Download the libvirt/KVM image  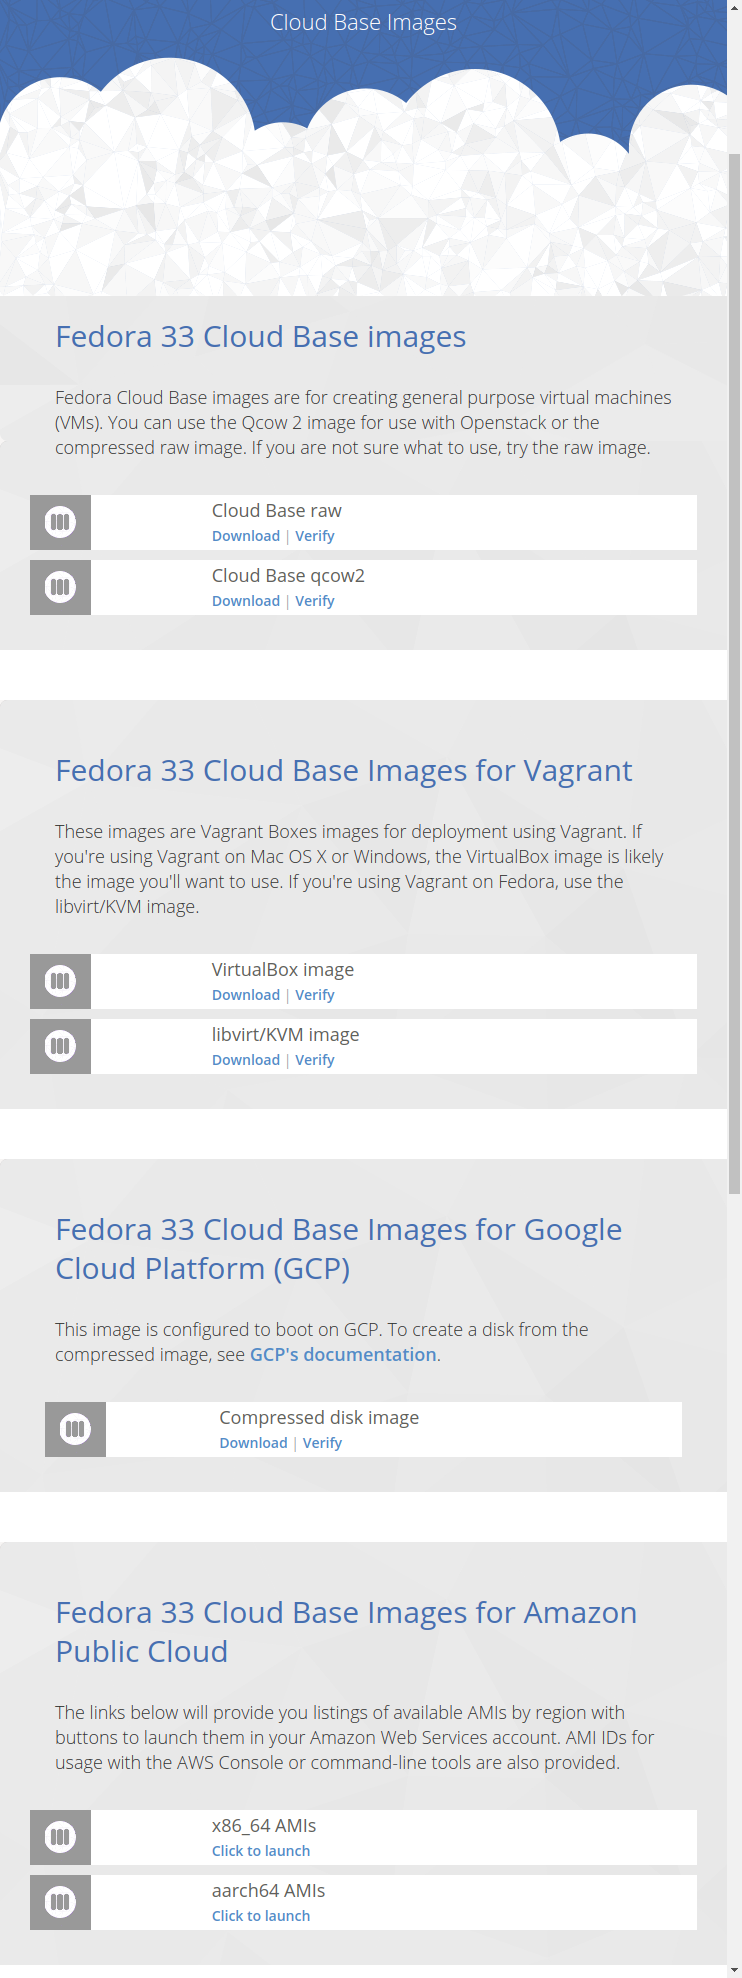click(x=246, y=1060)
